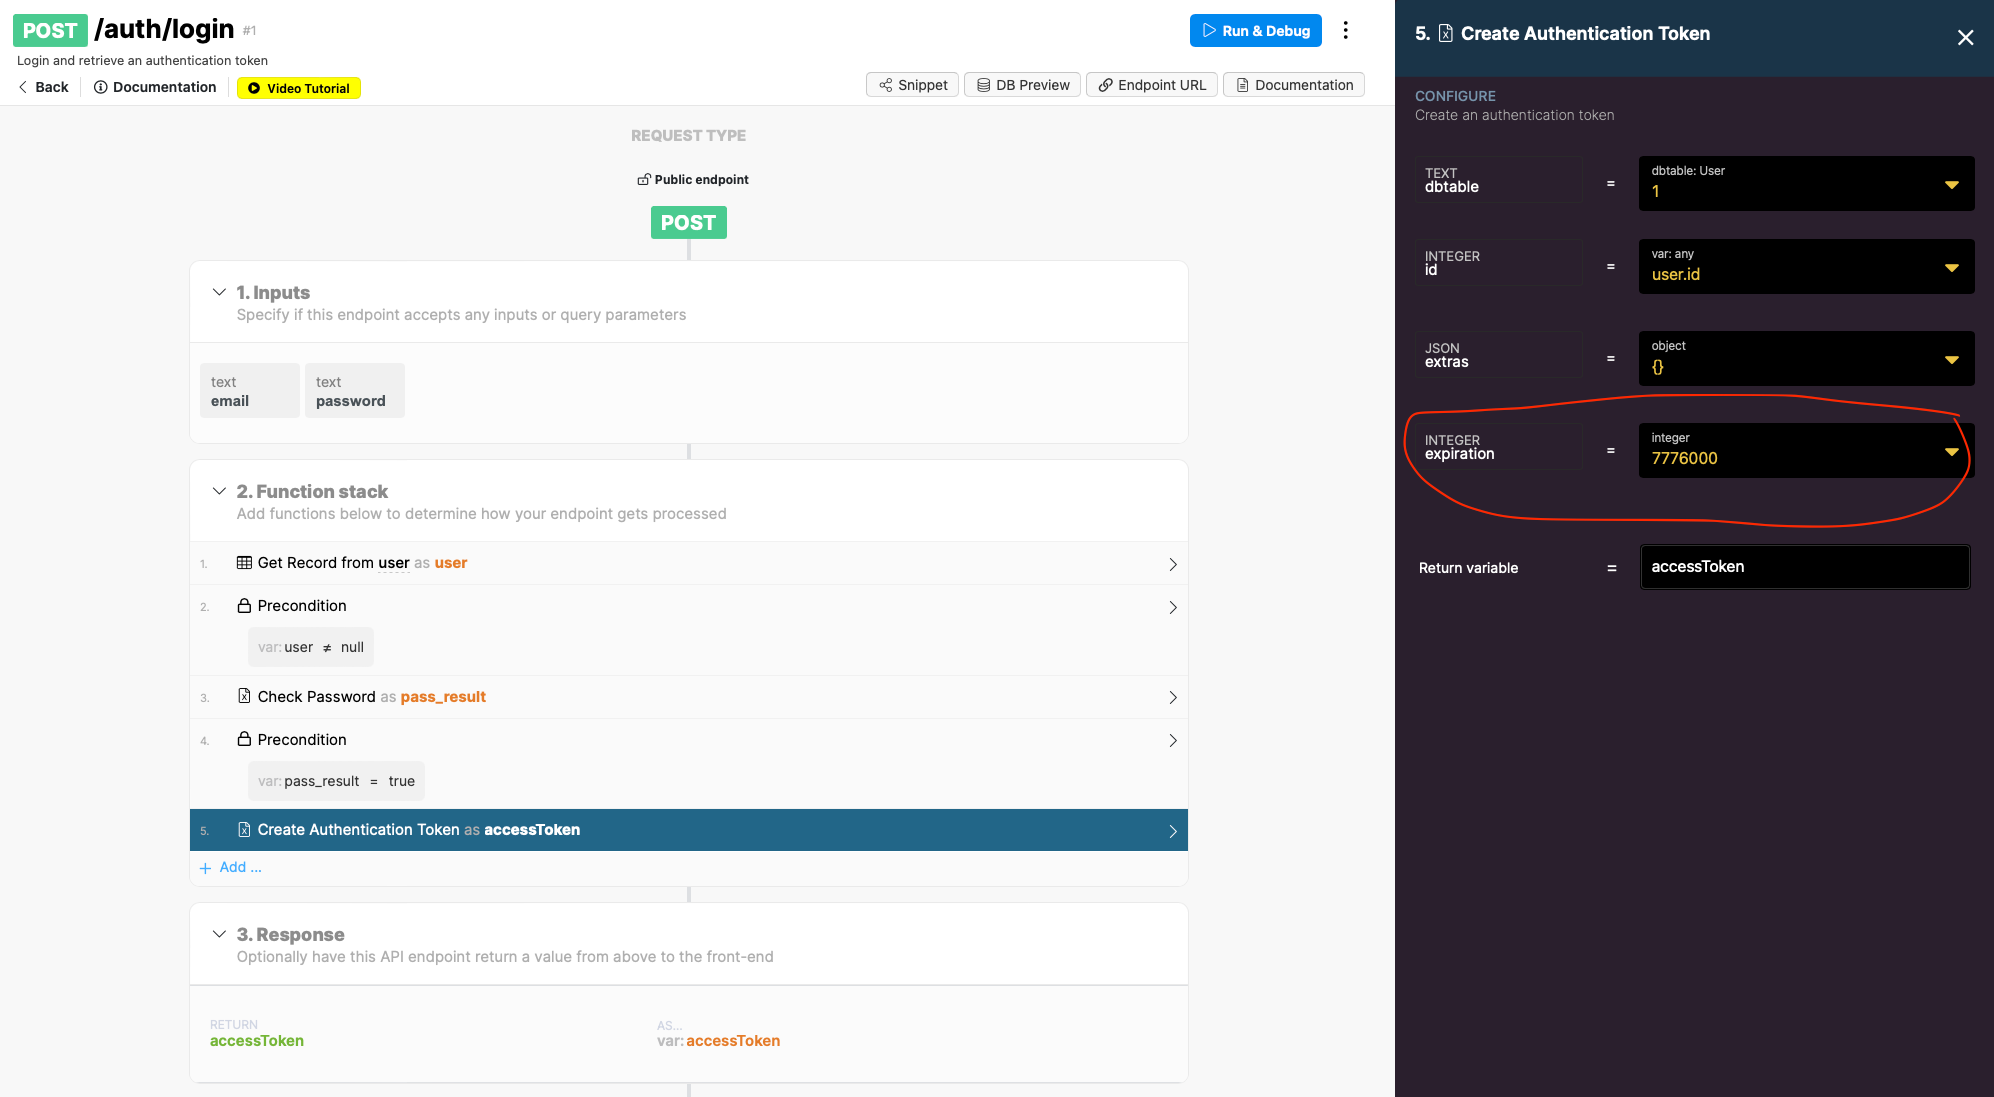Open chevron of the first Precondition step
1994x1097 pixels.
(1173, 607)
